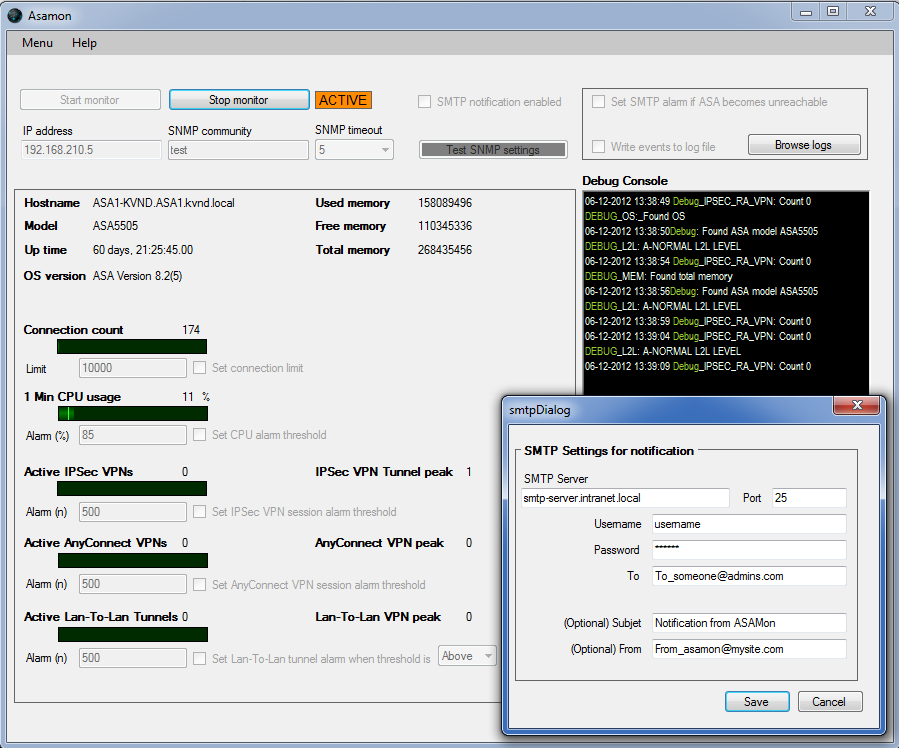Expand the SNMP timeout dropdown

coord(385,150)
